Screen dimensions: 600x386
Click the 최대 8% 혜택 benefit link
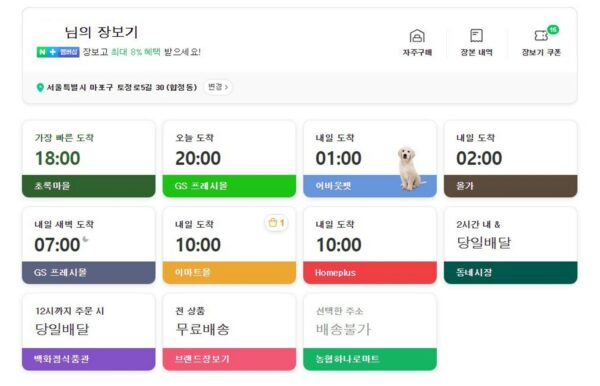136,52
